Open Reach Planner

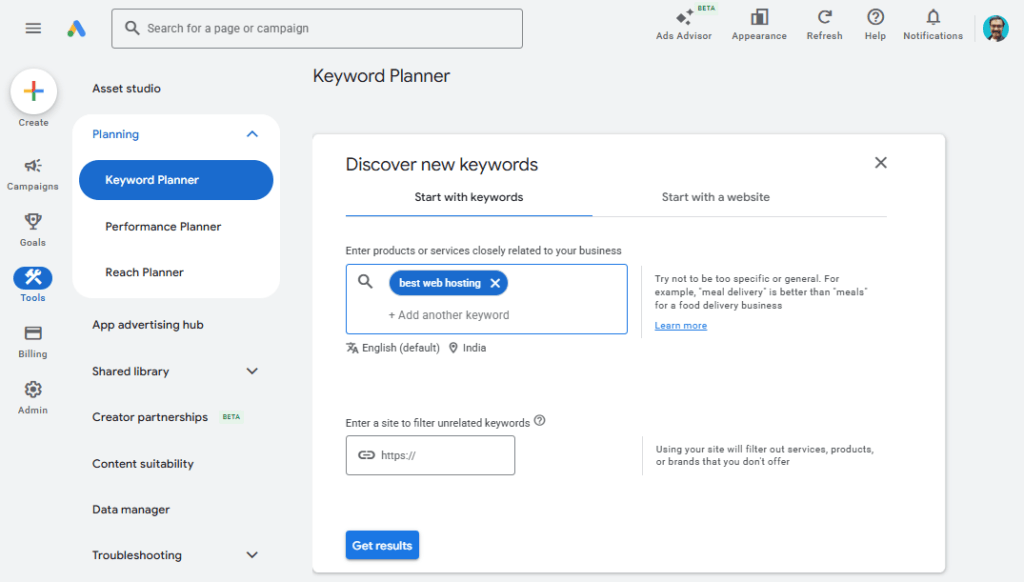tap(144, 272)
